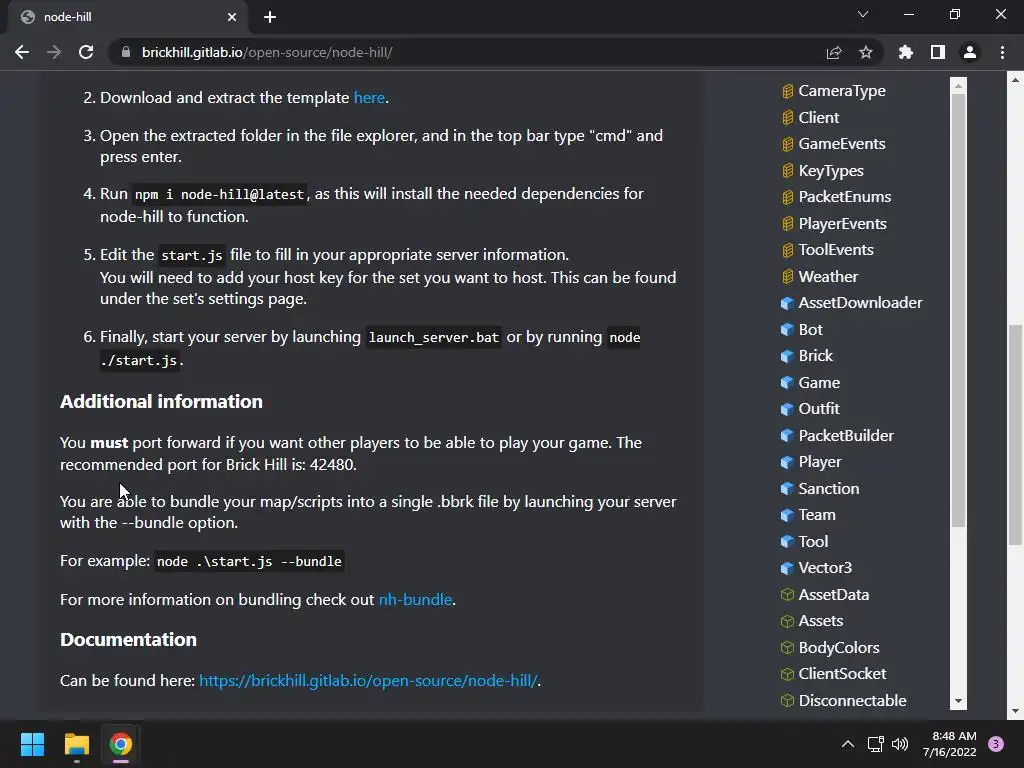Show hidden system tray icons

pos(848,744)
